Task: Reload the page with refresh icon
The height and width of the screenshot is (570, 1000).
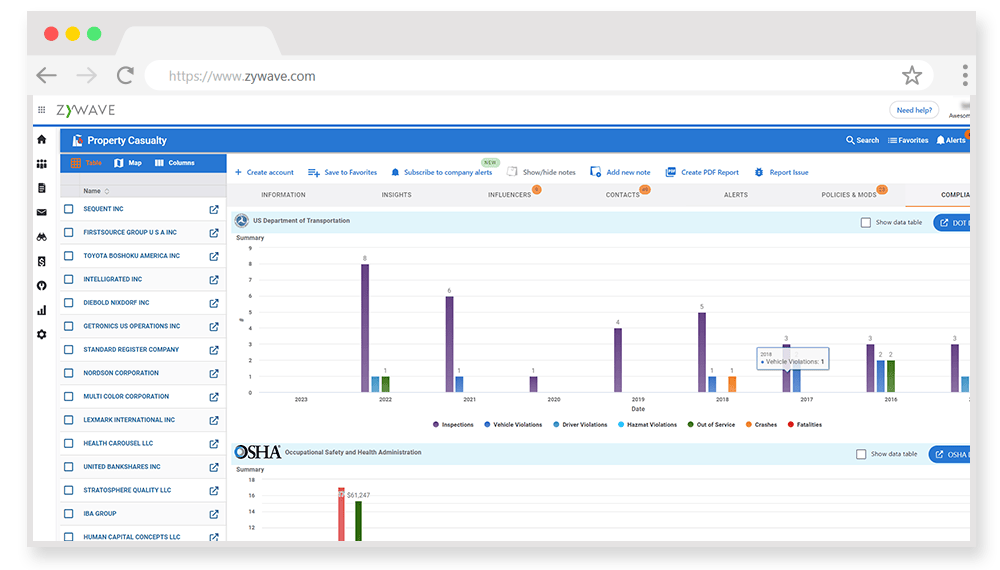Action: (x=125, y=76)
